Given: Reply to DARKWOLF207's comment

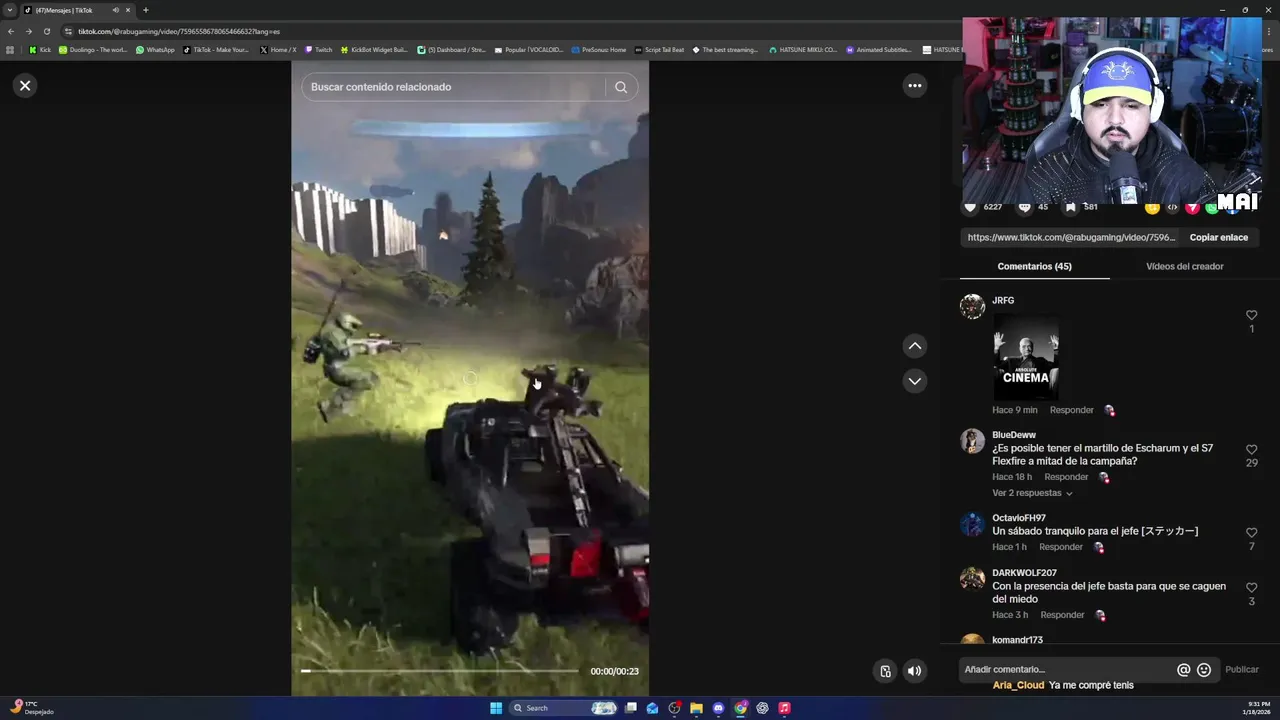Looking at the screenshot, I should 1062,615.
